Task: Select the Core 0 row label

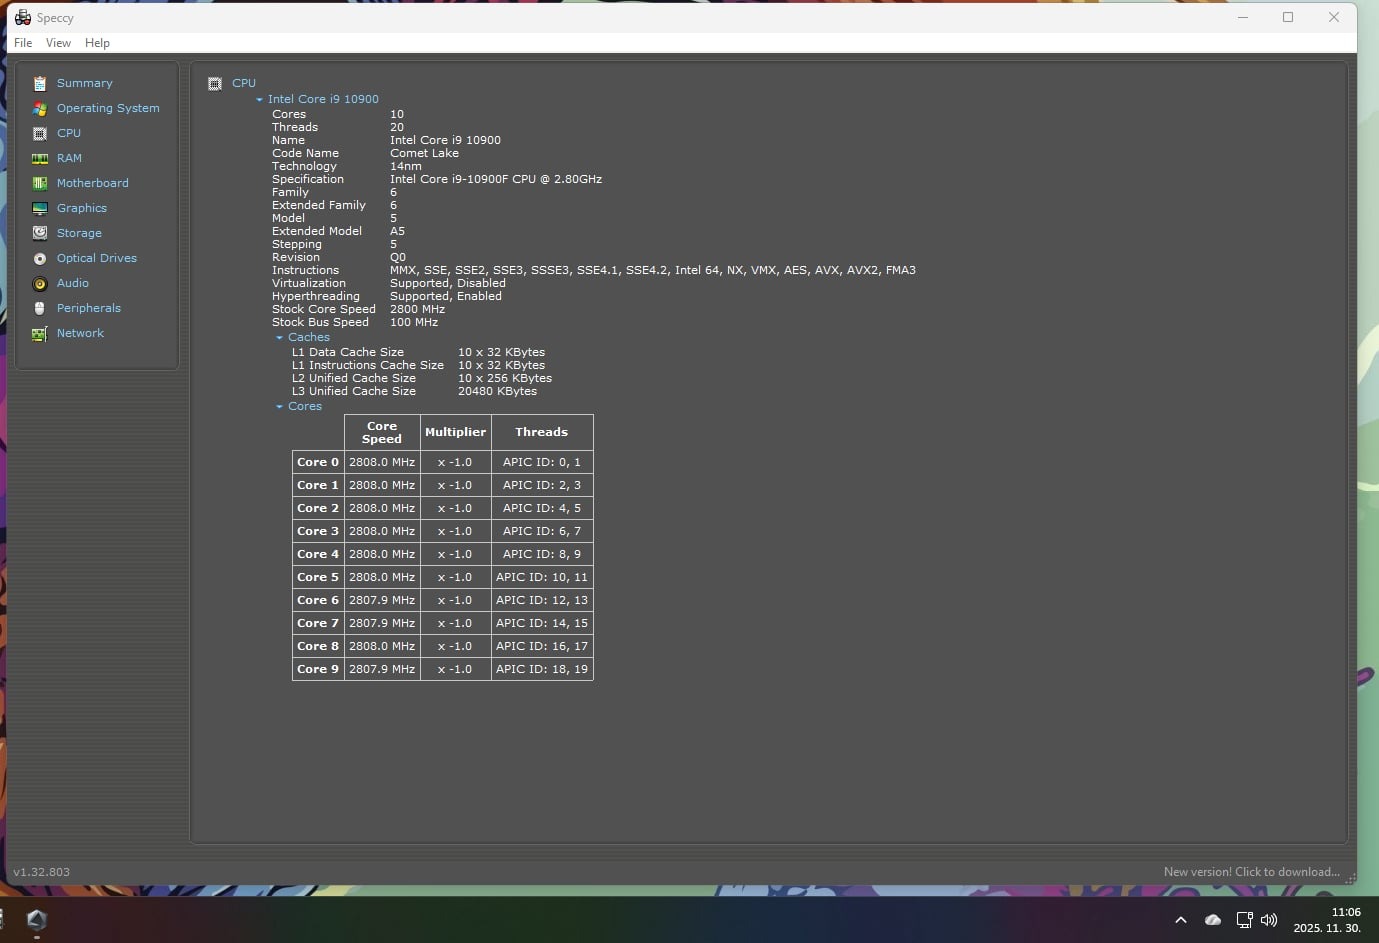Action: (x=318, y=462)
